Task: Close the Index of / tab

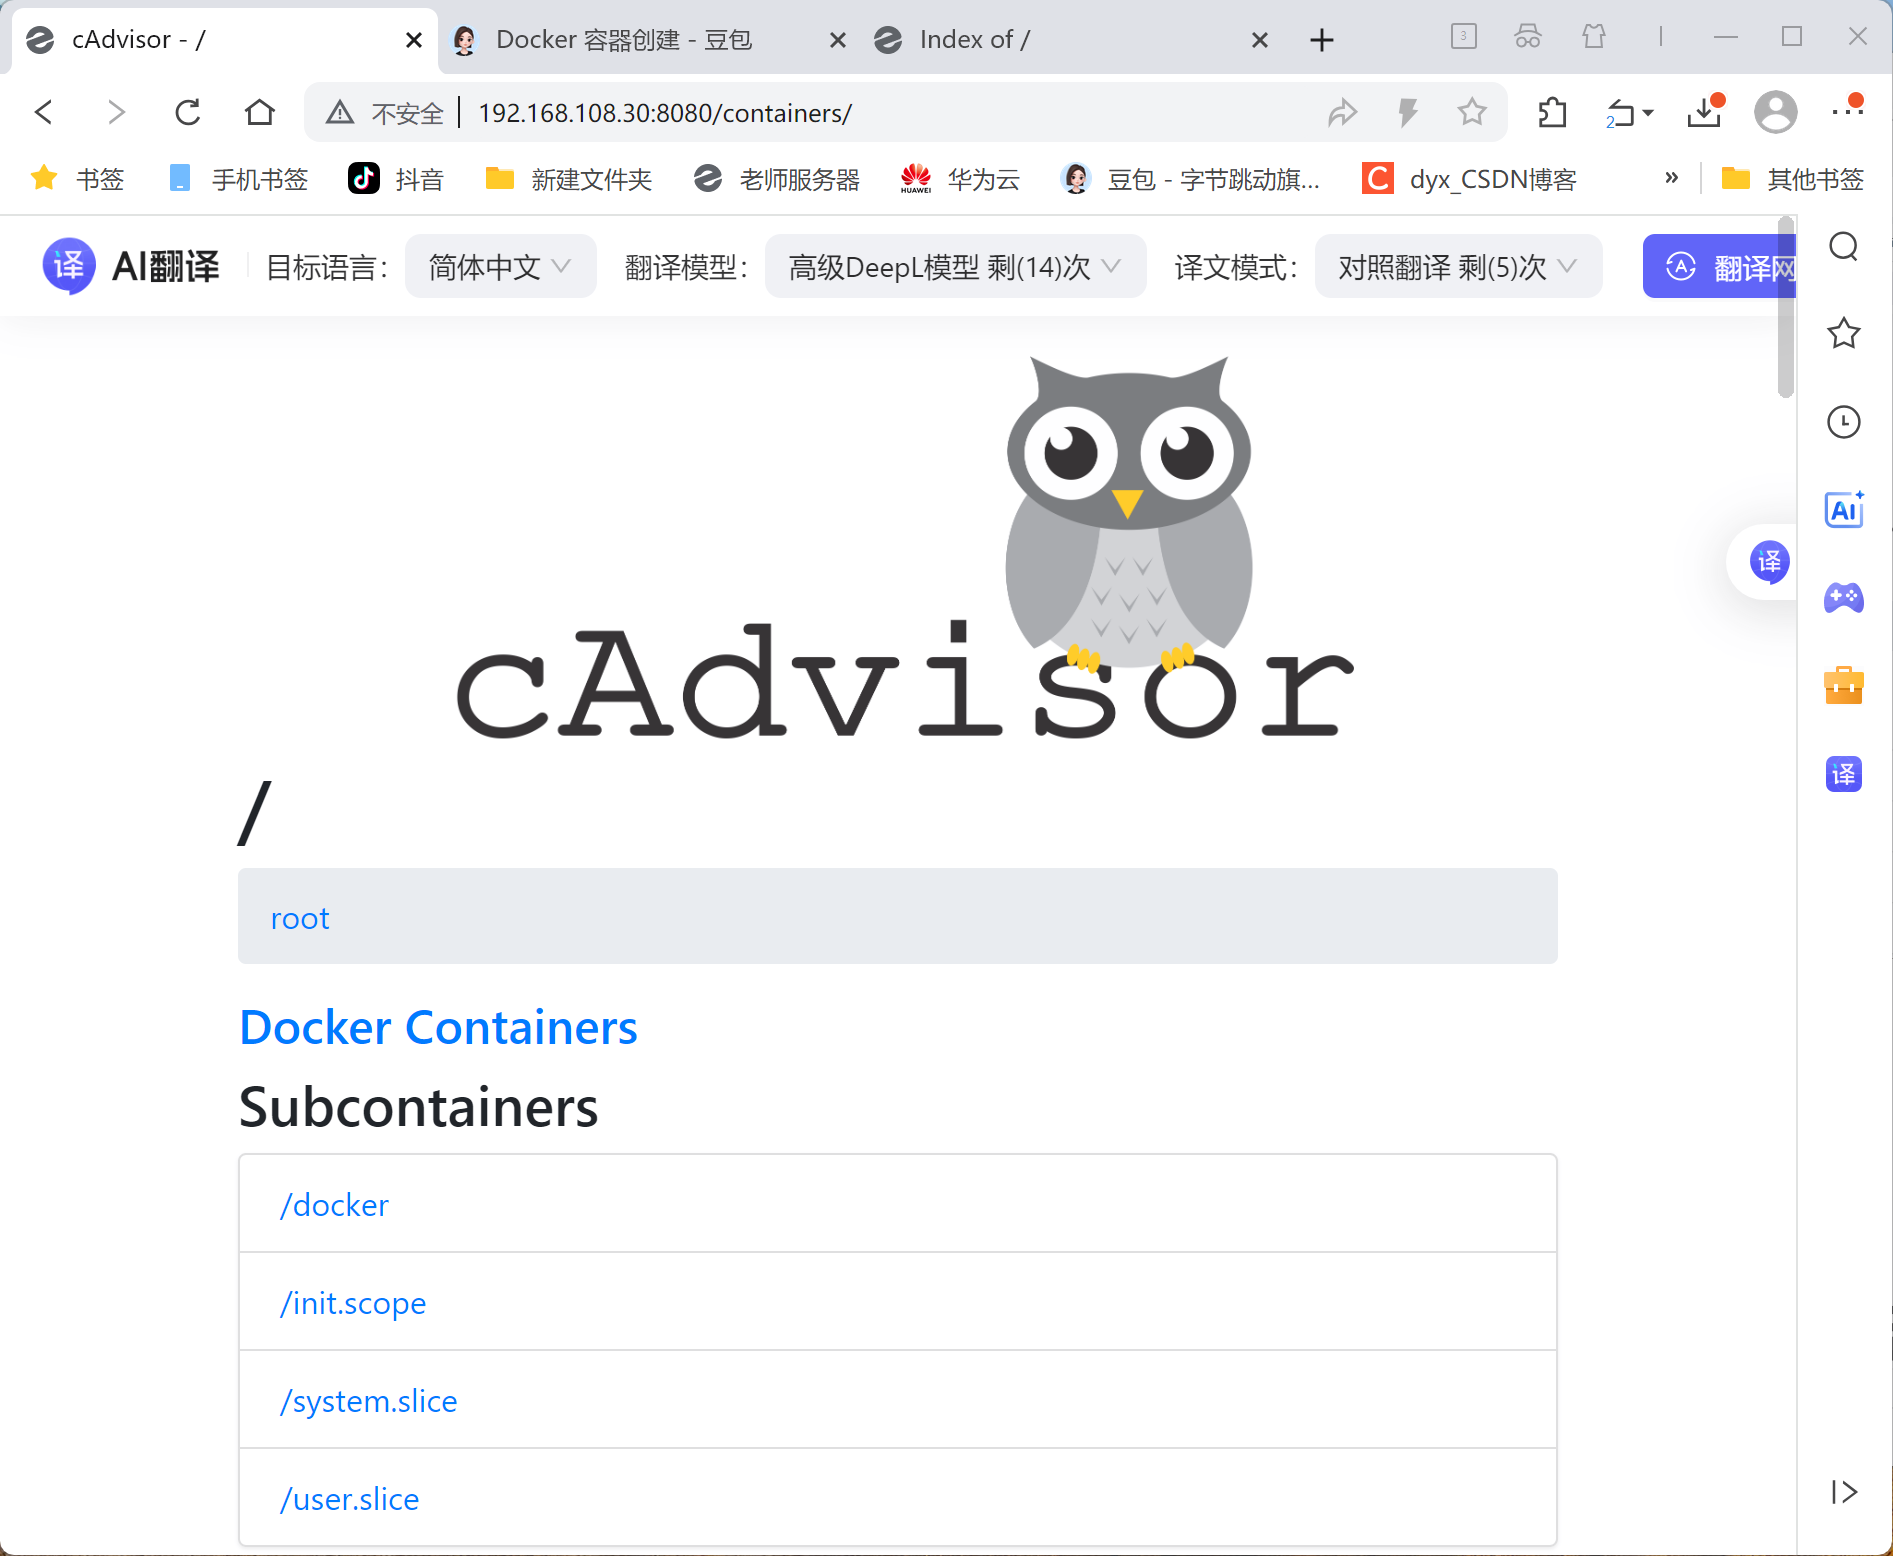Action: pyautogui.click(x=1260, y=40)
